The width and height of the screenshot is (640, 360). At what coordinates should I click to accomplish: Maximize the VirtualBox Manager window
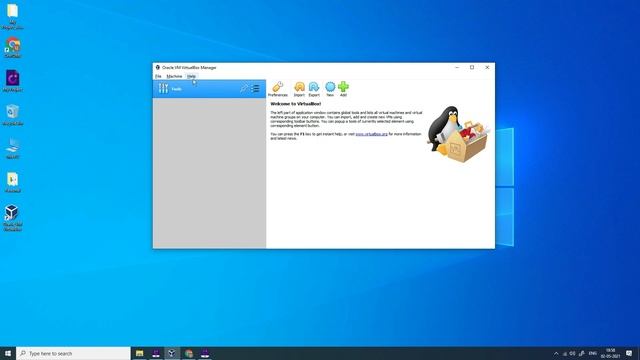(472, 67)
